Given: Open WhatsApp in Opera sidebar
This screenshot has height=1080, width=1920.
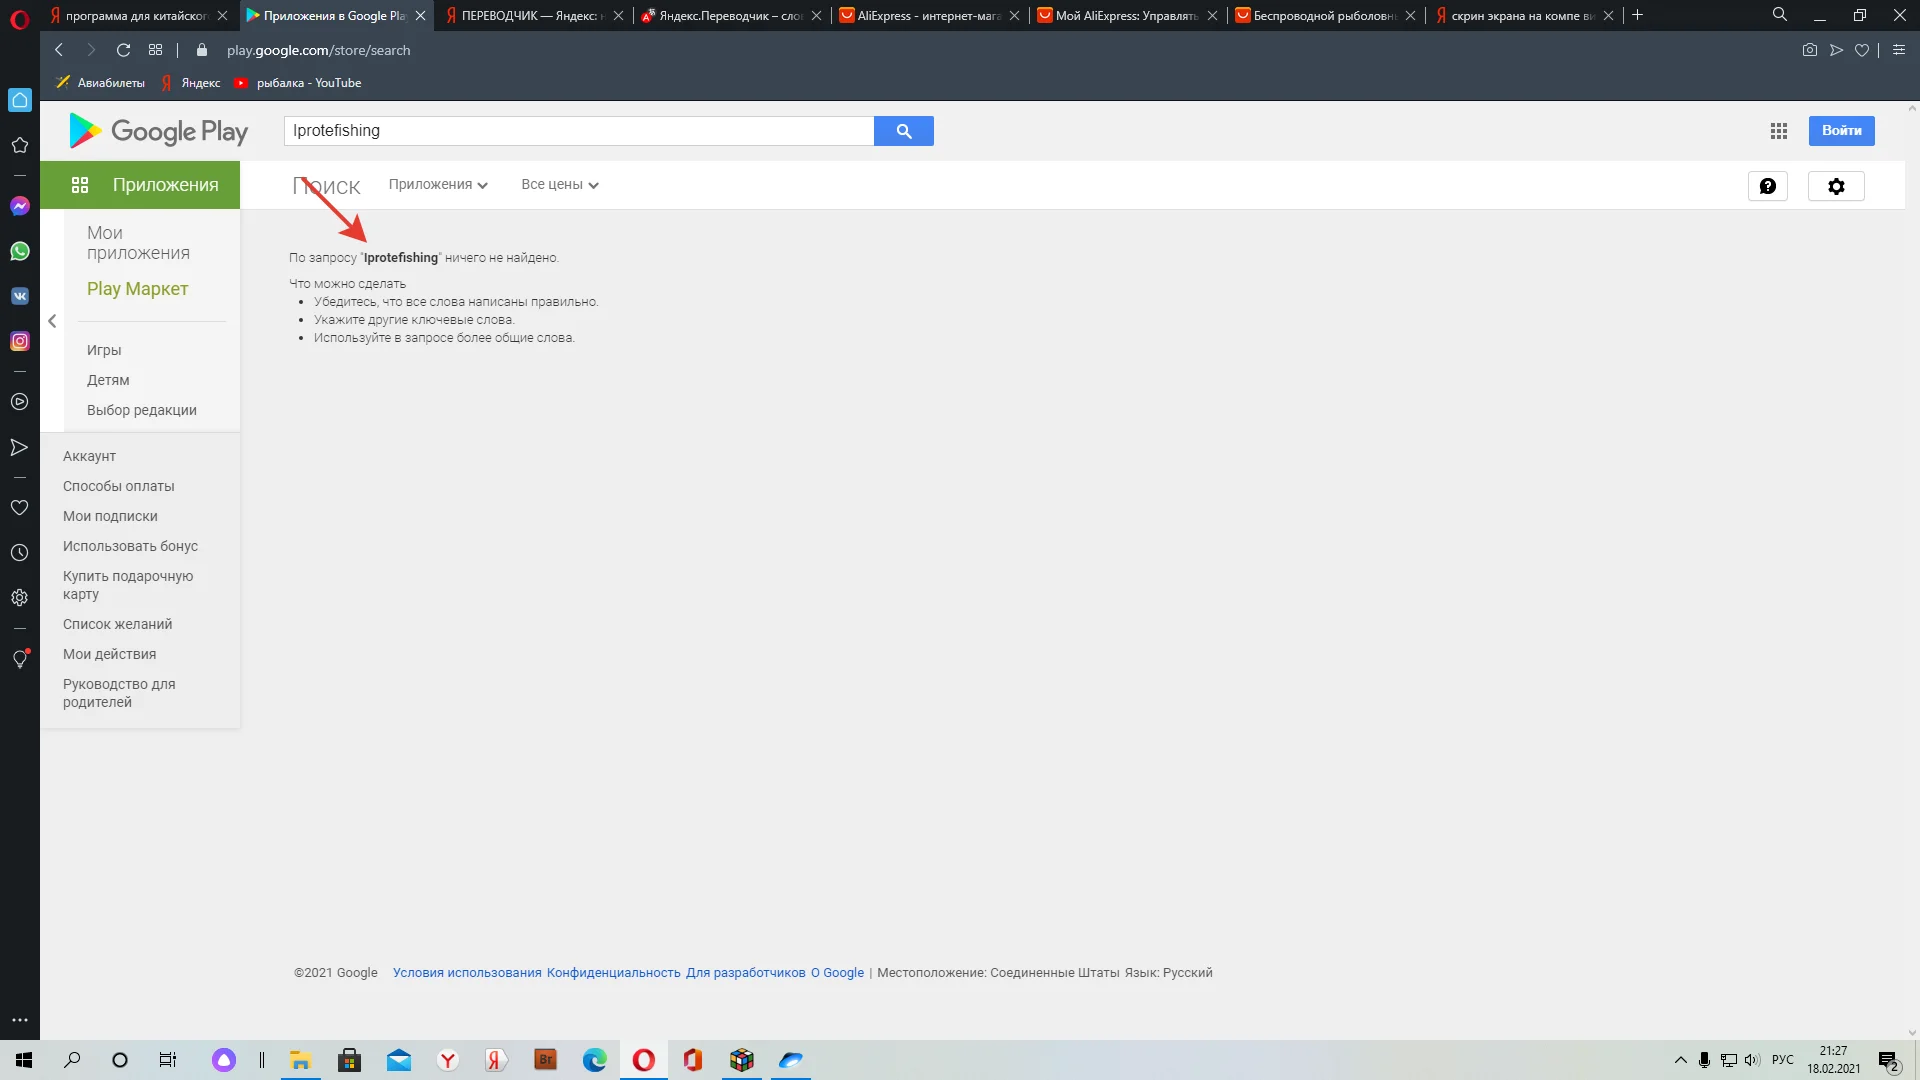Looking at the screenshot, I should pos(20,251).
